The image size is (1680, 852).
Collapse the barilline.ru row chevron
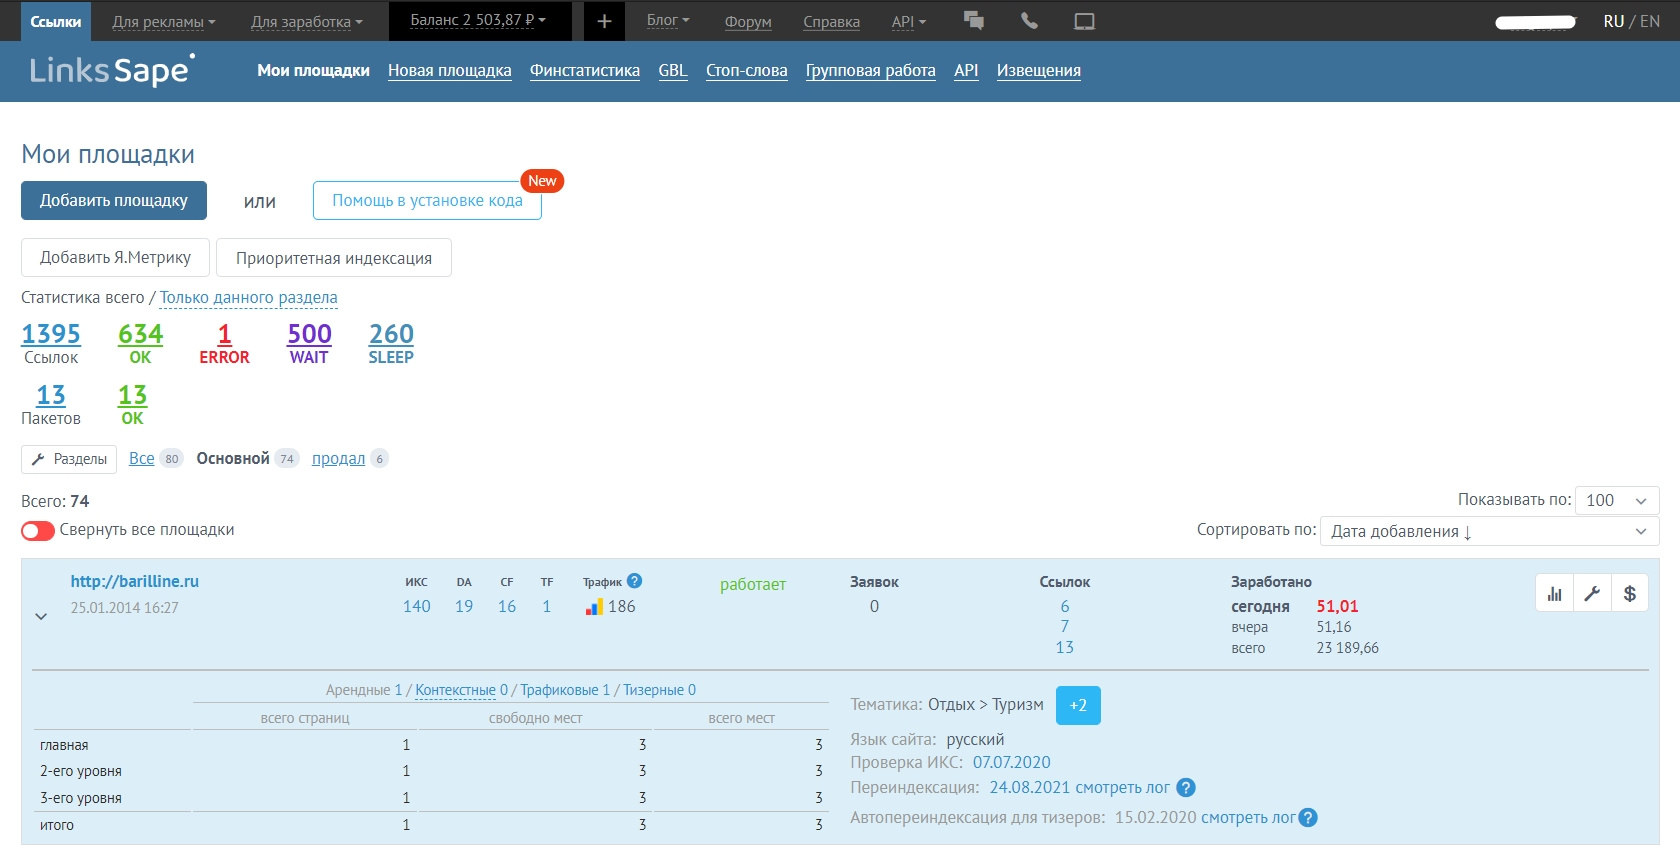(x=41, y=616)
